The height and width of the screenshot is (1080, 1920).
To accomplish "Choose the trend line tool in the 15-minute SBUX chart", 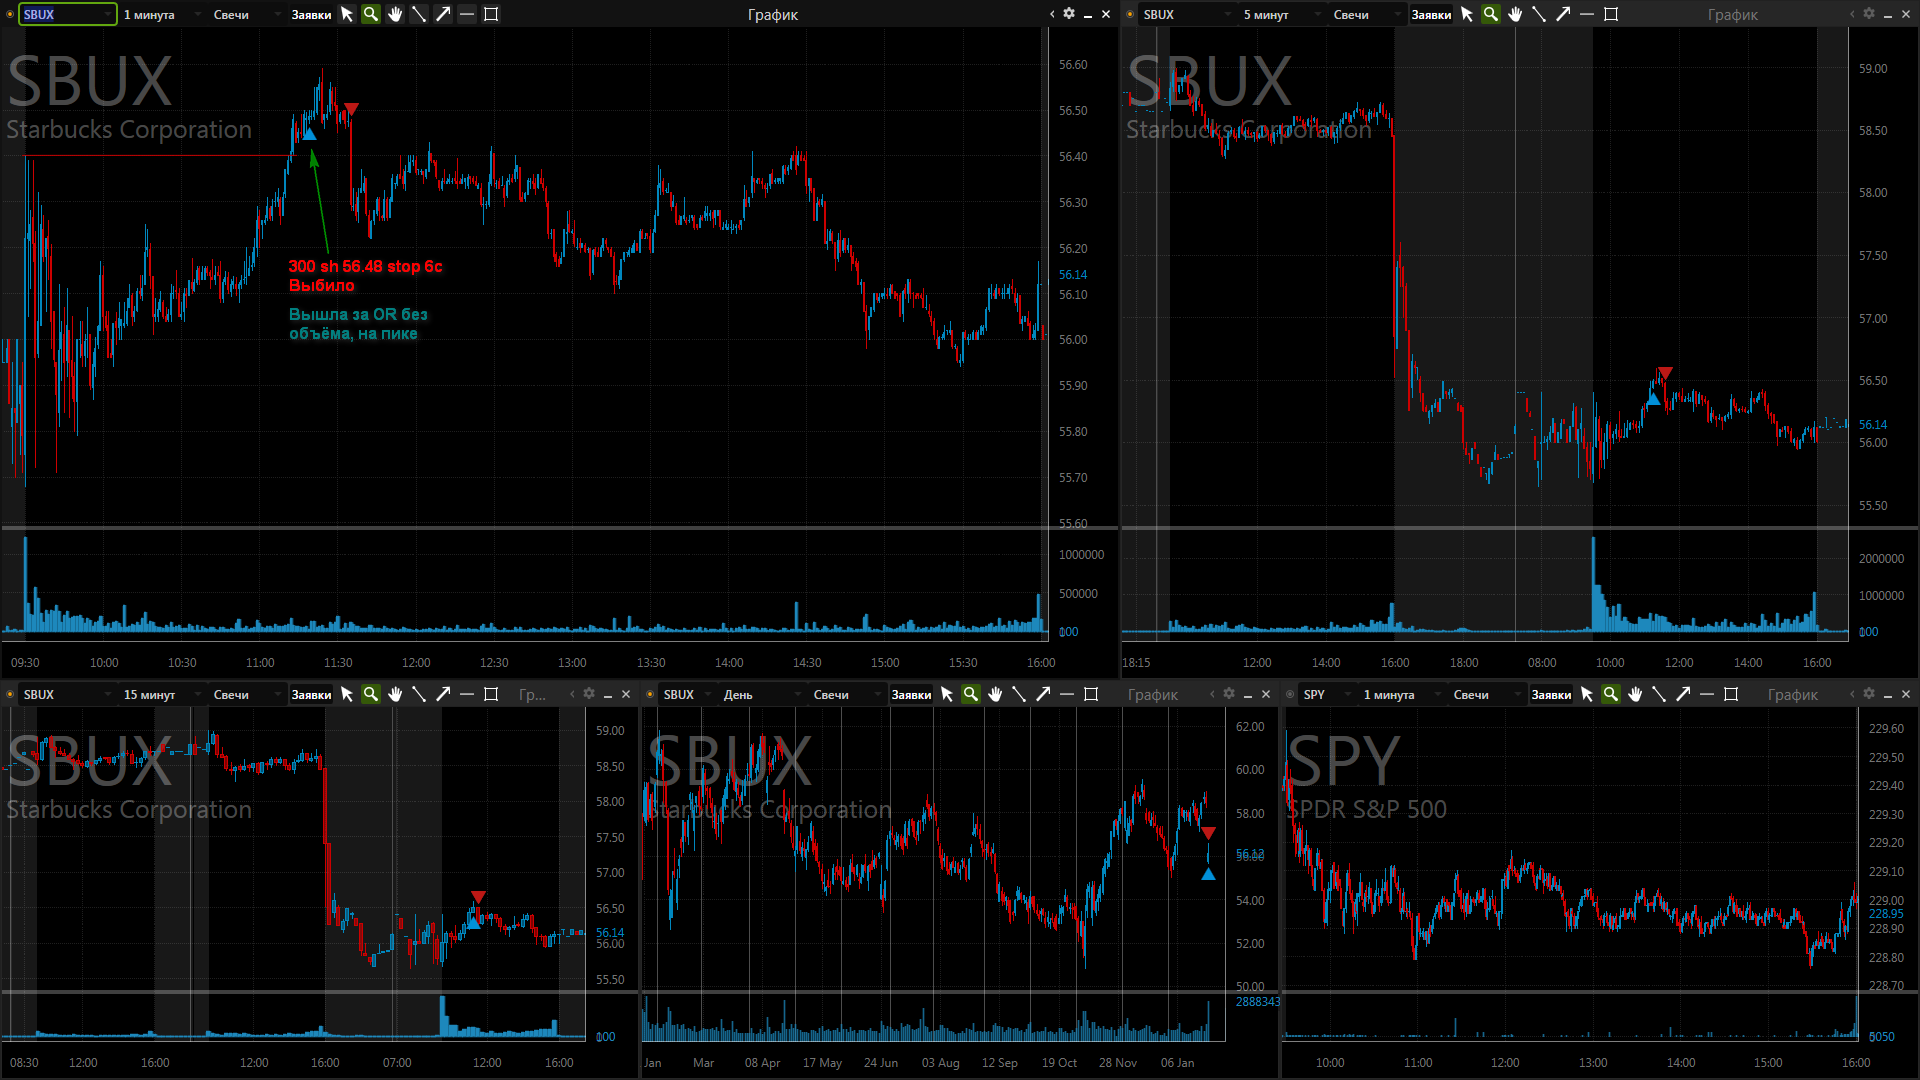I will pyautogui.click(x=419, y=694).
